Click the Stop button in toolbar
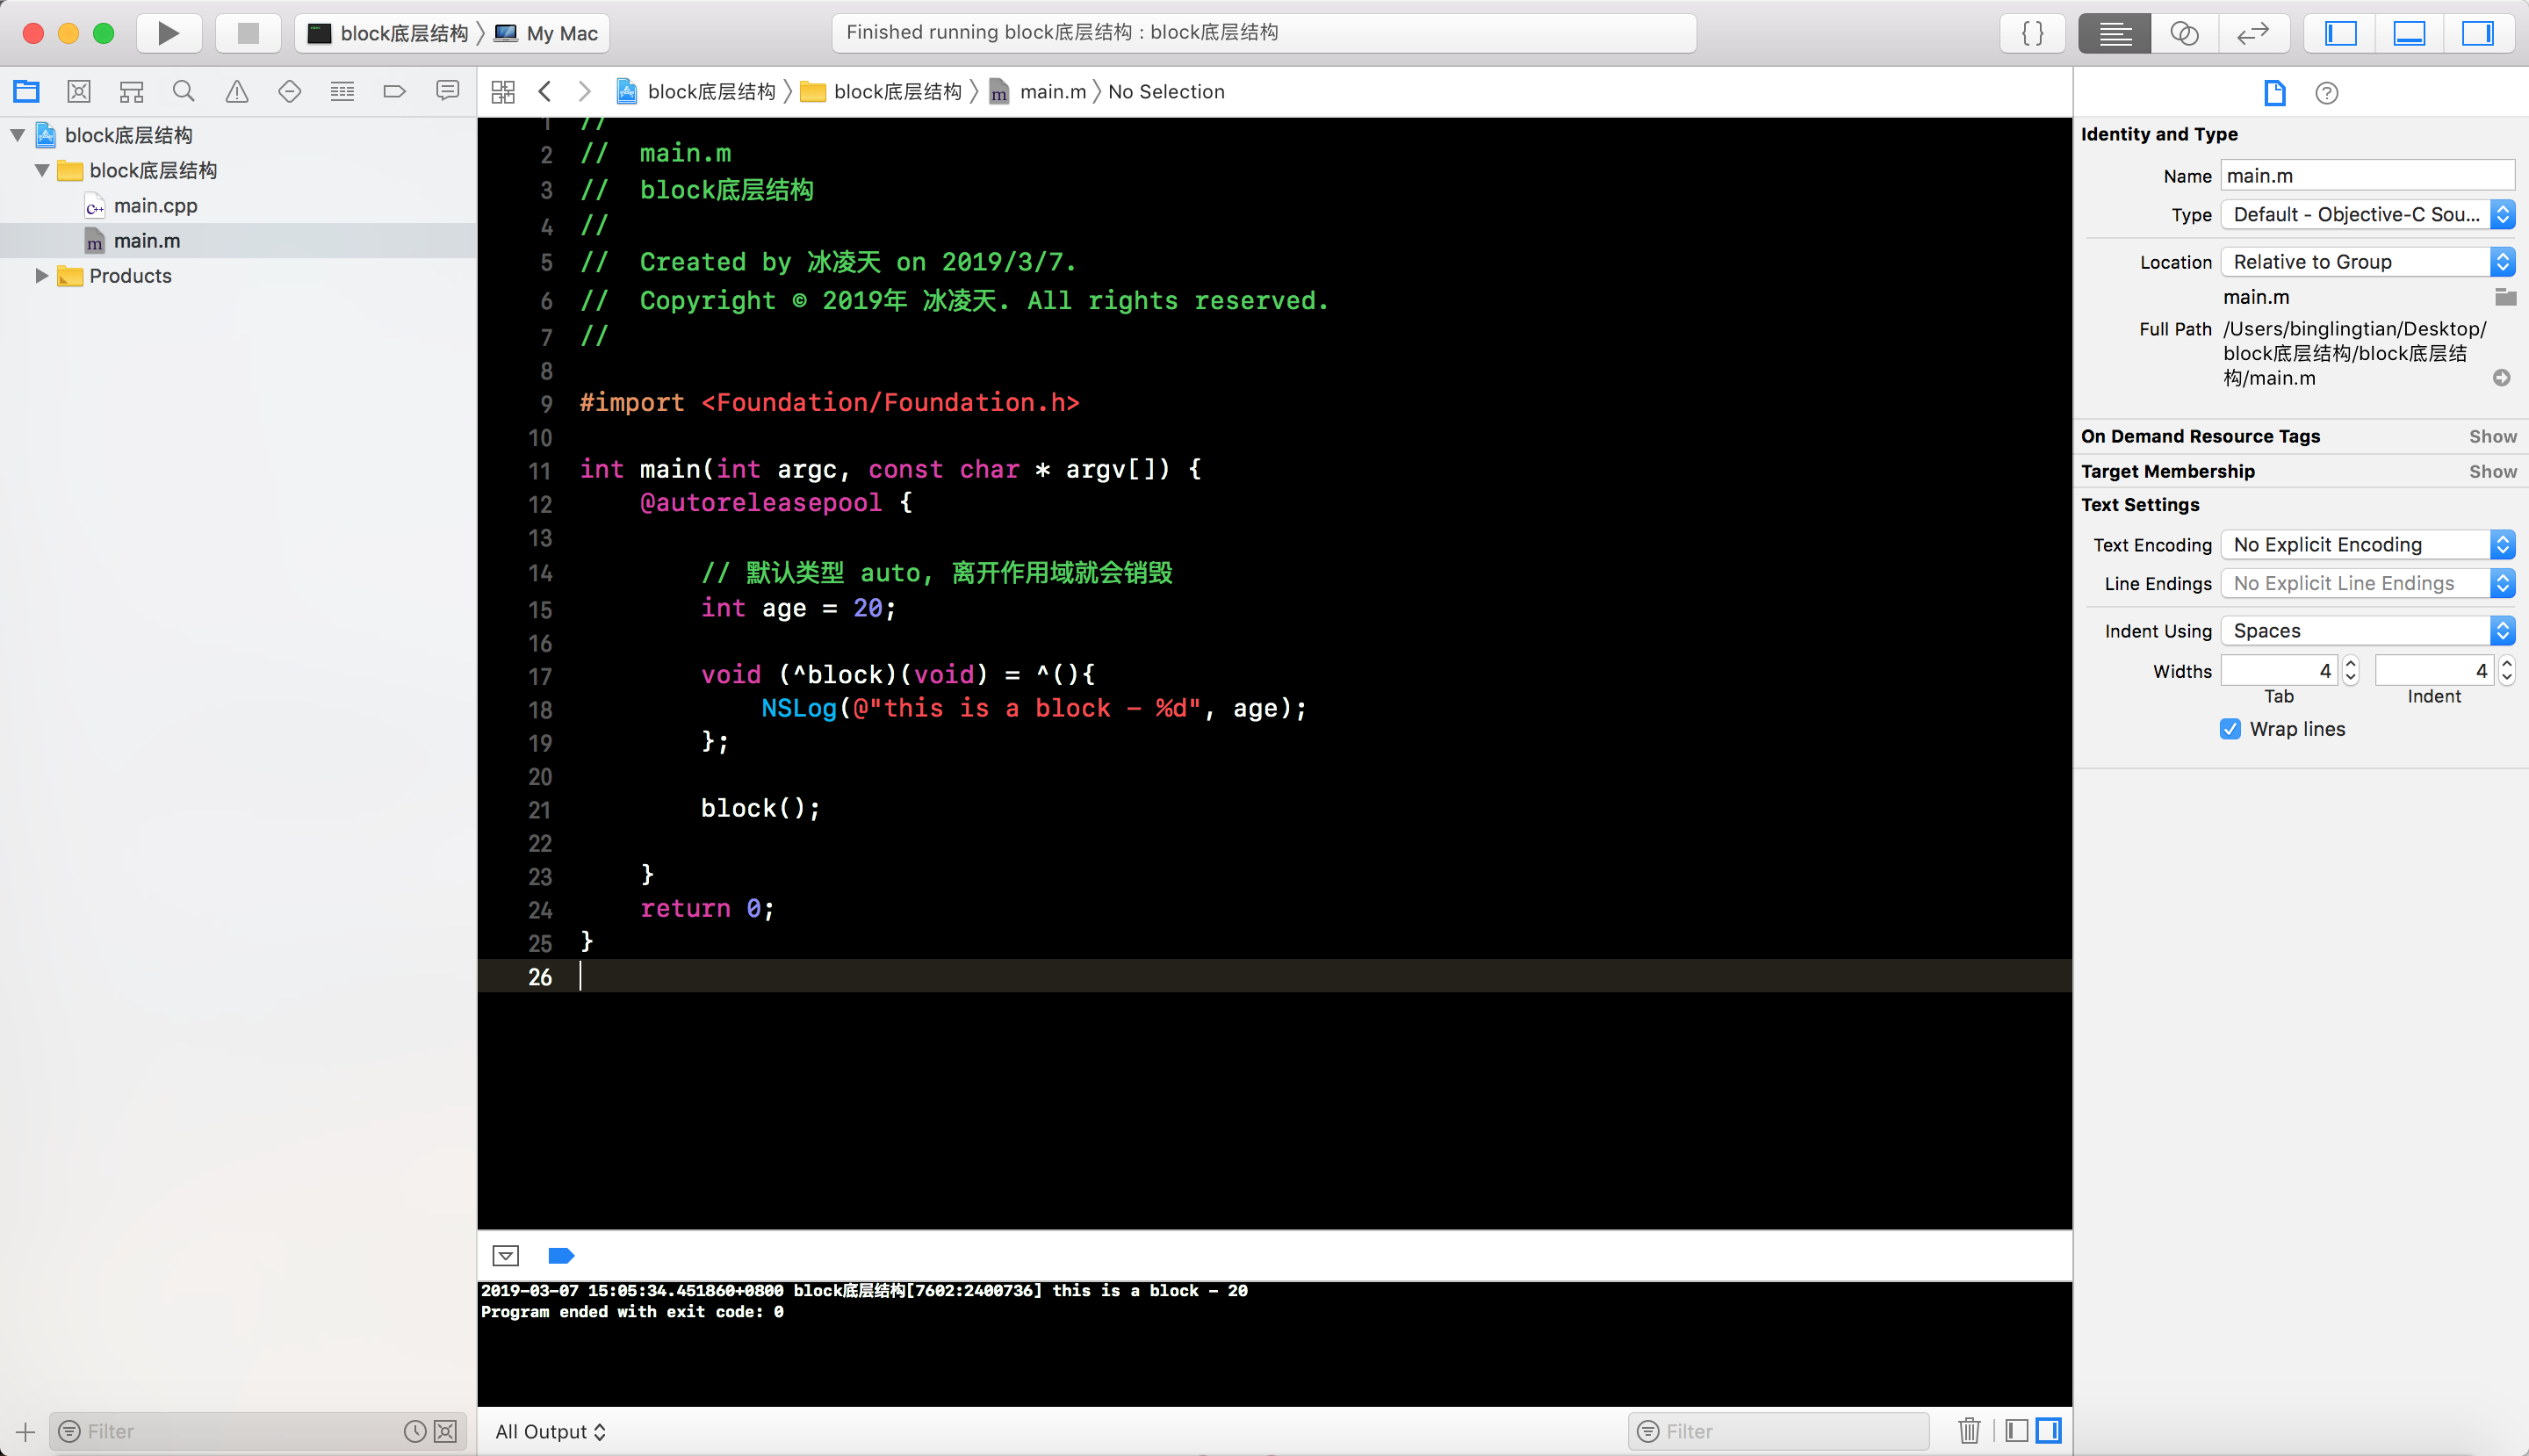Screen dimensions: 2529x1456 [x=248, y=33]
